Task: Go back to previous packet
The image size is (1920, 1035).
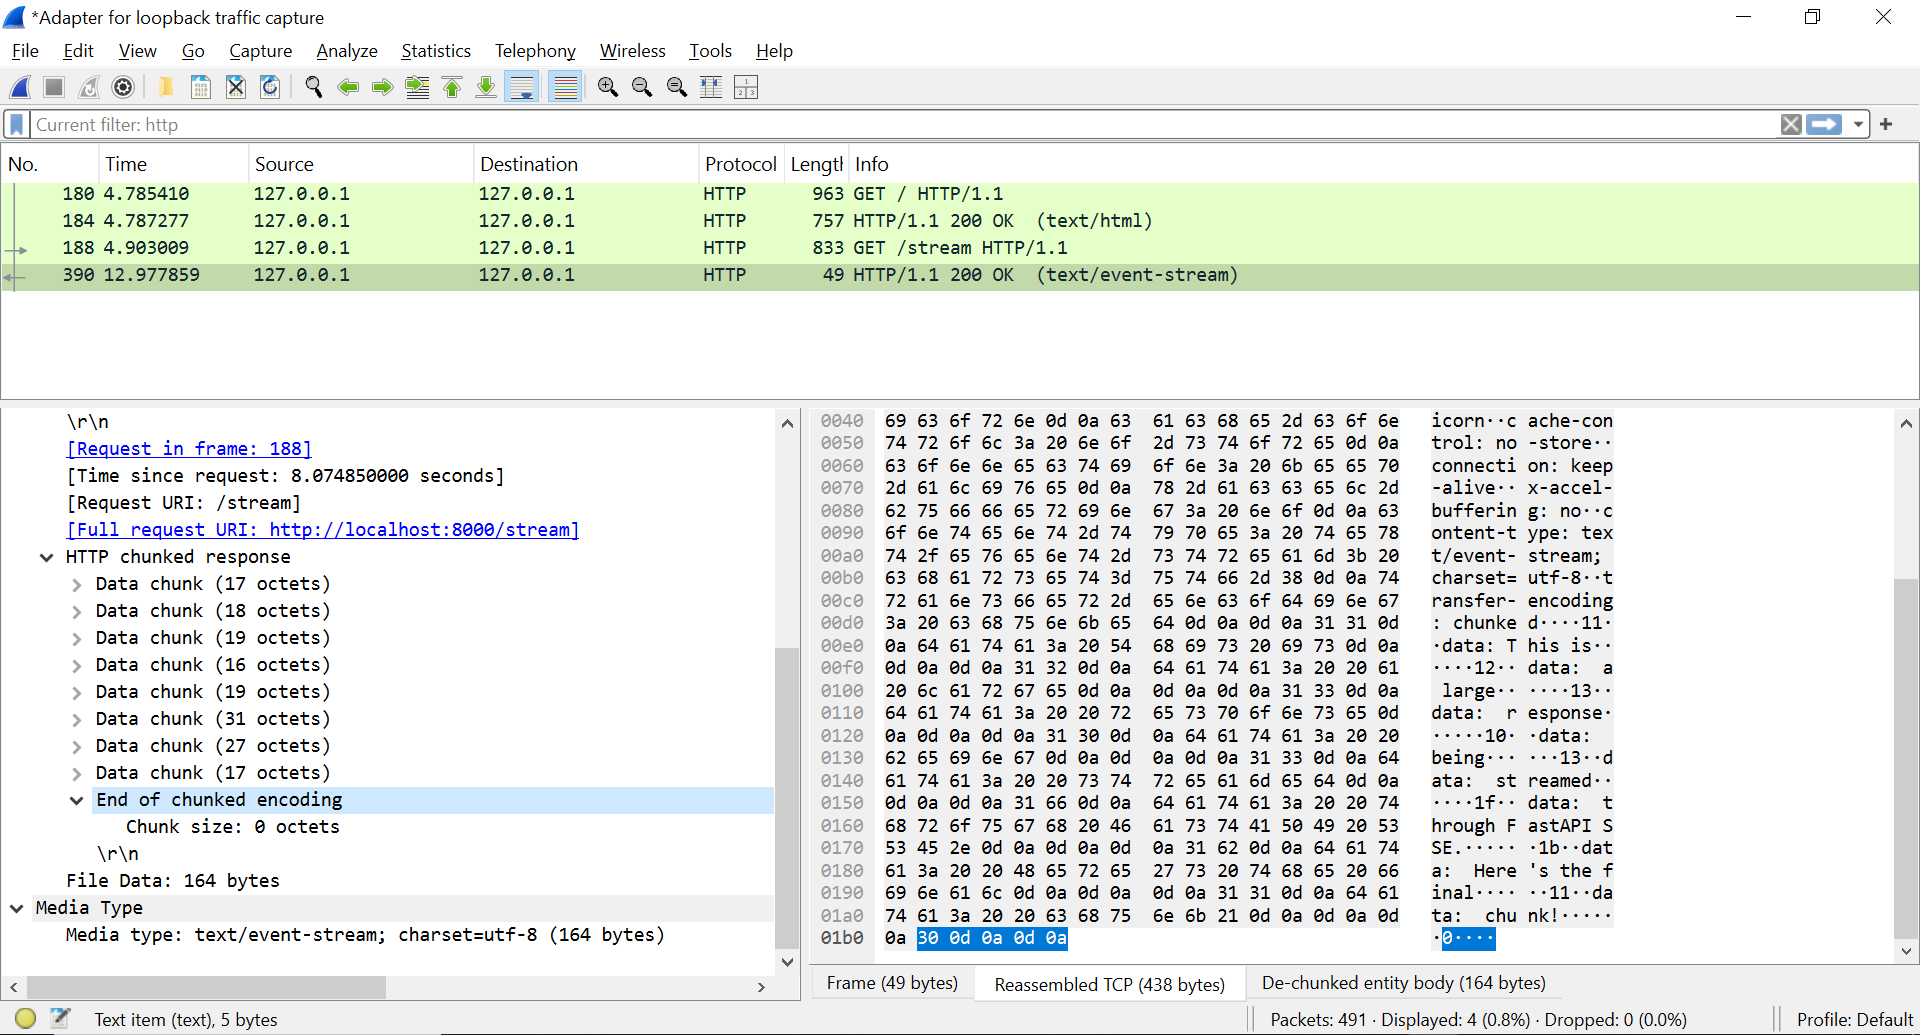Action: click(348, 88)
